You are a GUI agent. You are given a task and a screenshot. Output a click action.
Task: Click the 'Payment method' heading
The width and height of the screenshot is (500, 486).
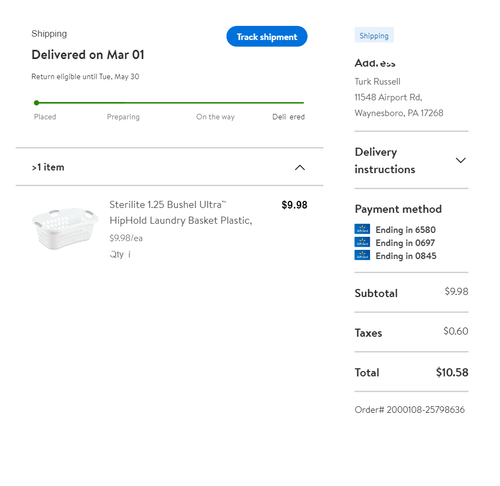[x=398, y=209]
